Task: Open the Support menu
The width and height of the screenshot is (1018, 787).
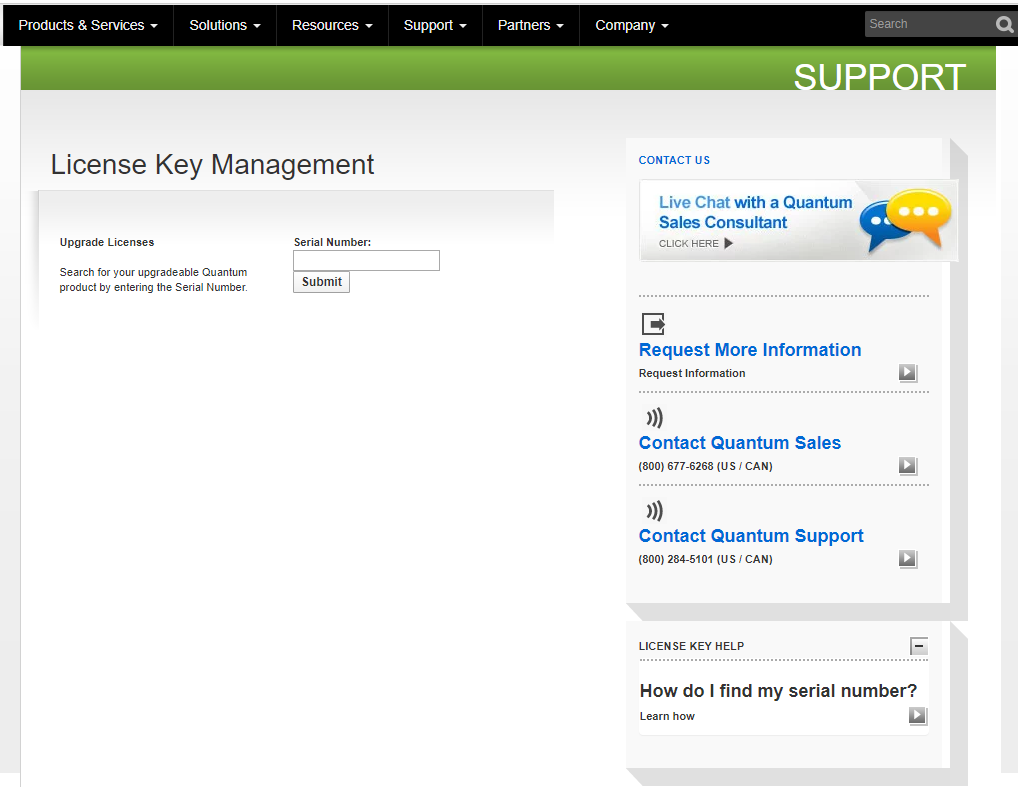Action: [435, 25]
